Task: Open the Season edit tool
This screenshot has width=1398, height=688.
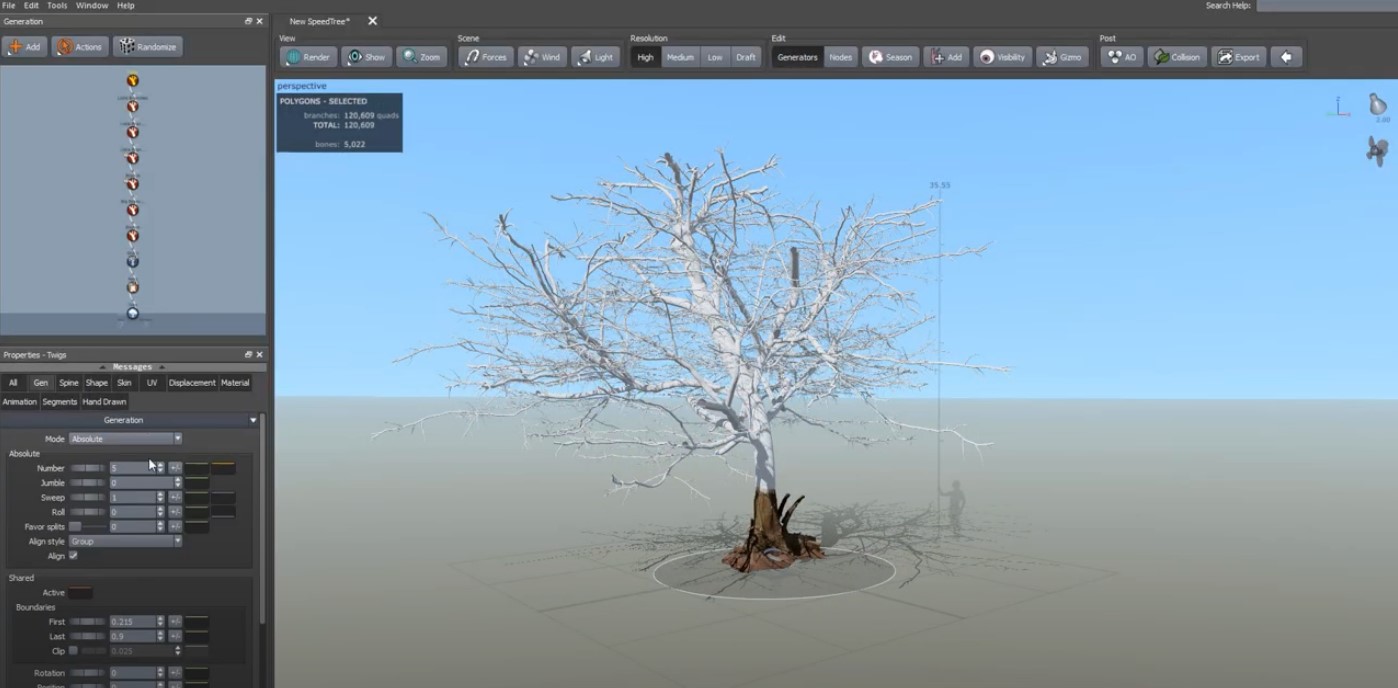Action: [x=890, y=57]
